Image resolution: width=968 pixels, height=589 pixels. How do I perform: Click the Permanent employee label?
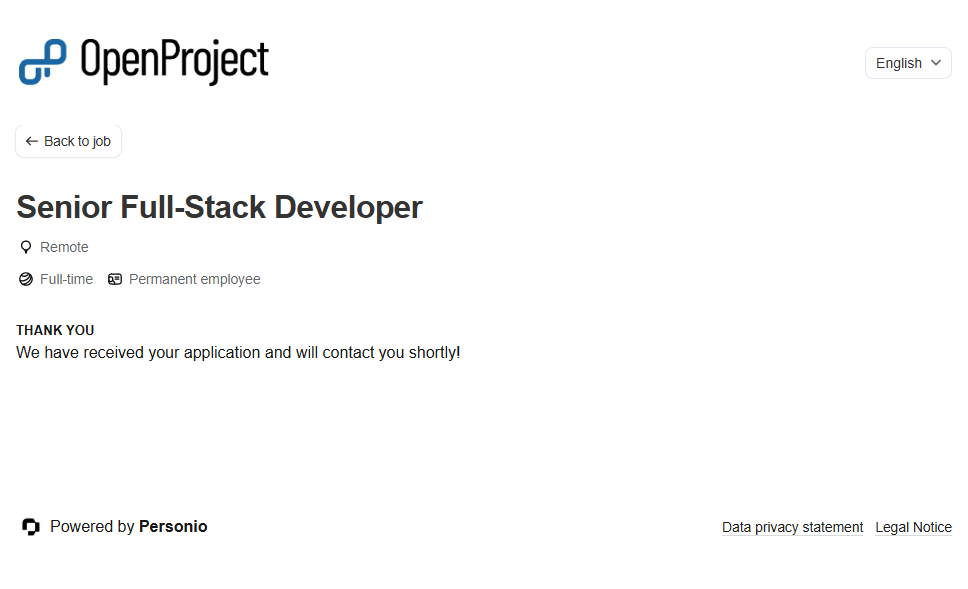pos(194,279)
